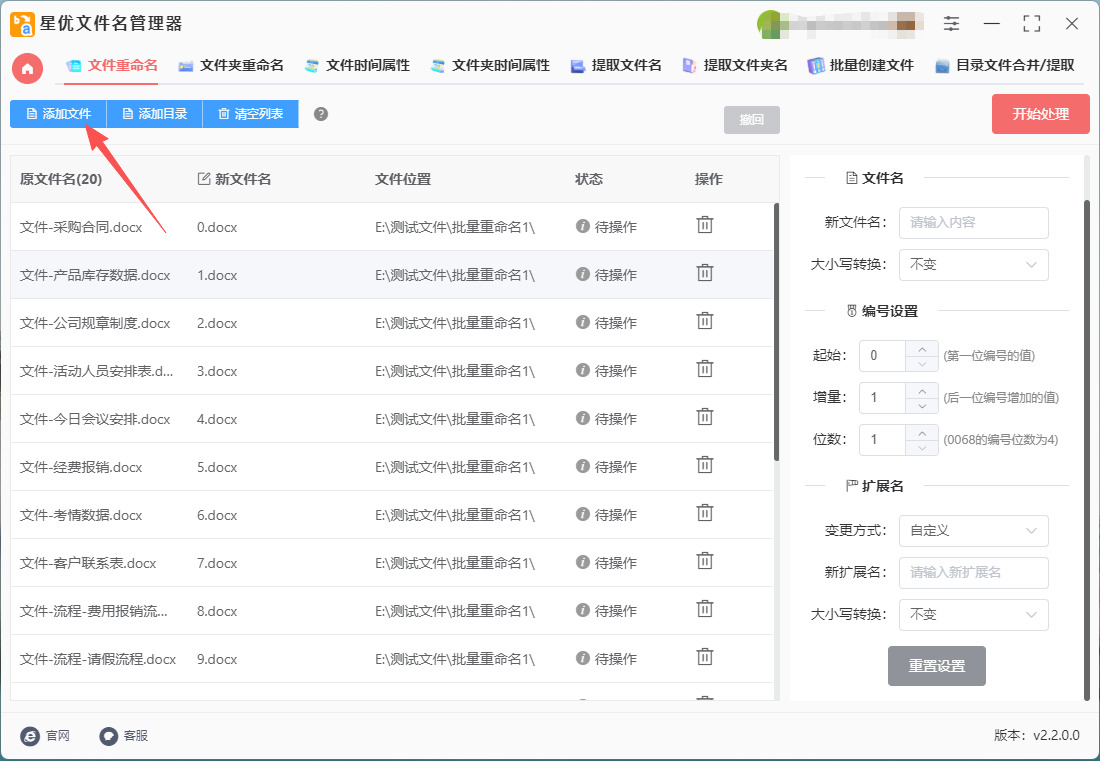The height and width of the screenshot is (761, 1100).
Task: Expand the 扩展名 大小写转换 dropdown
Action: tap(973, 615)
